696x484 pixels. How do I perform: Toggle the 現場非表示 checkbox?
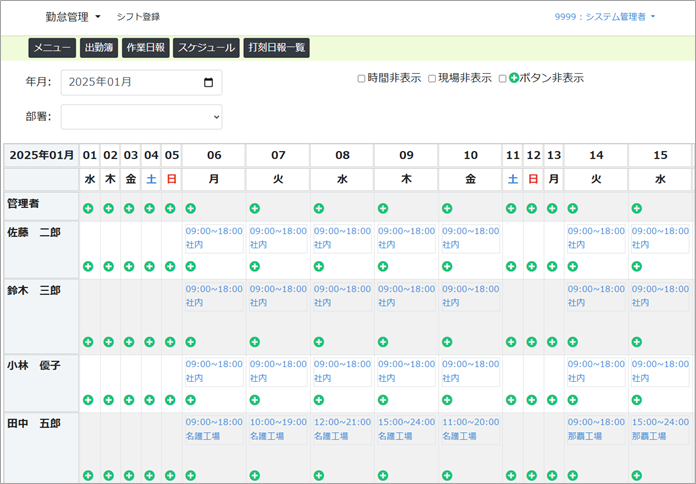click(432, 78)
